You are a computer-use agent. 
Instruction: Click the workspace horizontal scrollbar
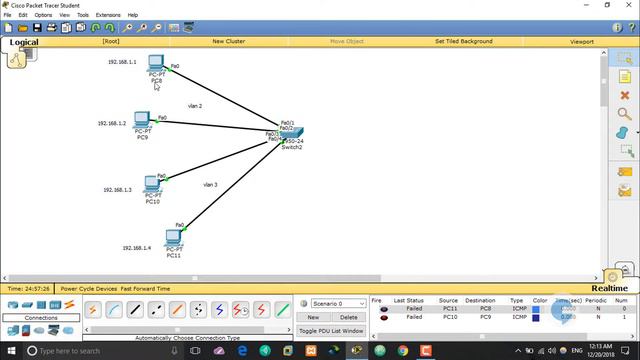(x=195, y=278)
